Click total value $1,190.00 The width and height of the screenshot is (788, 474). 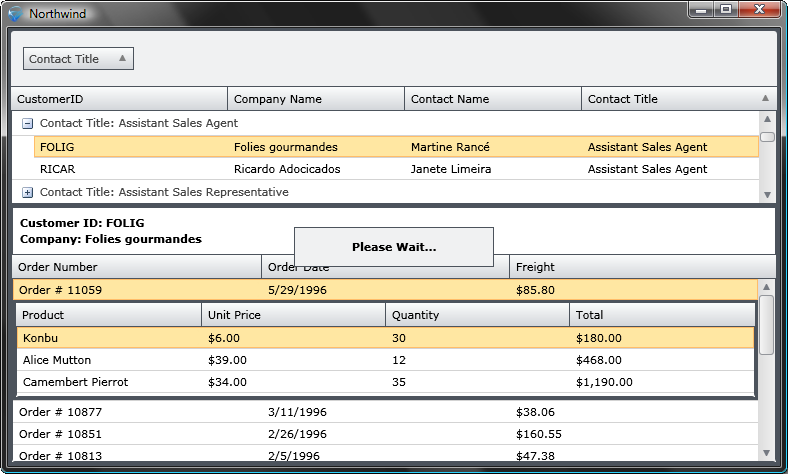pyautogui.click(x=604, y=382)
